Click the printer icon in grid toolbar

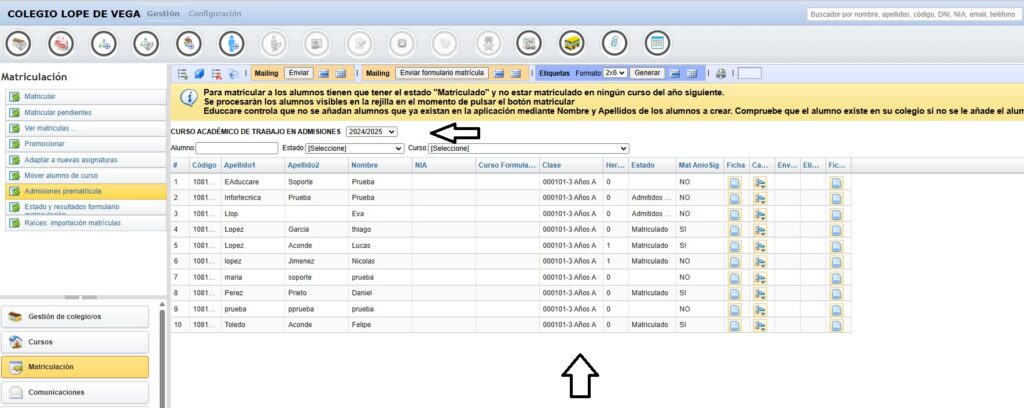721,73
